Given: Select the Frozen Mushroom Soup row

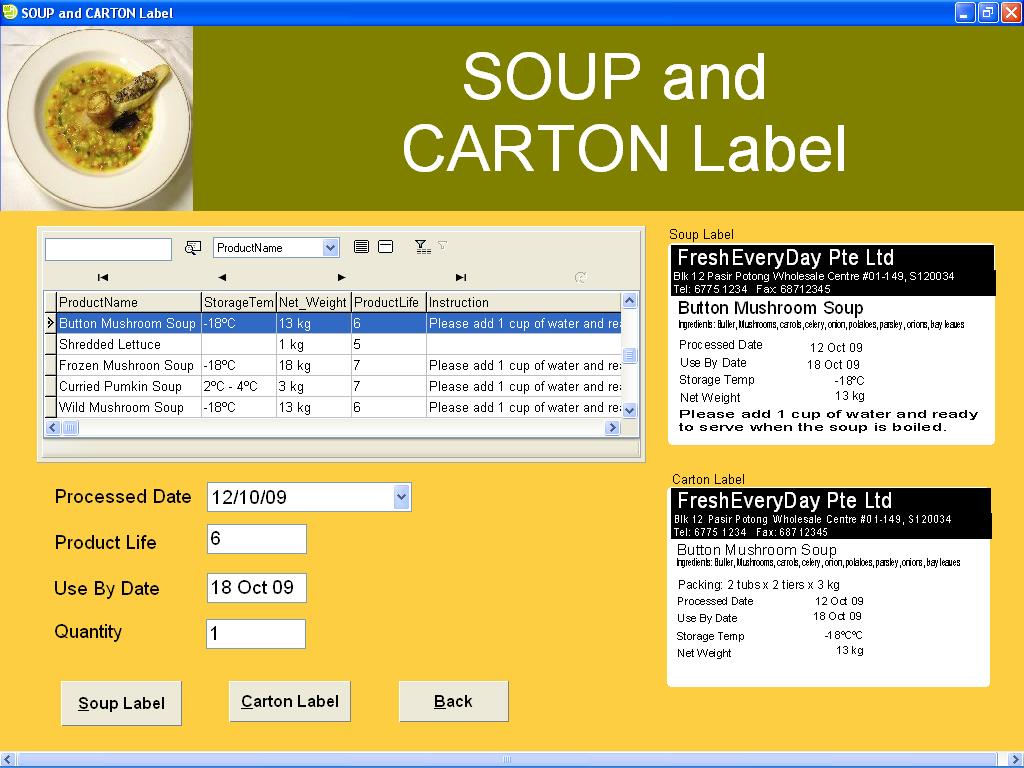Looking at the screenshot, I should coord(125,365).
